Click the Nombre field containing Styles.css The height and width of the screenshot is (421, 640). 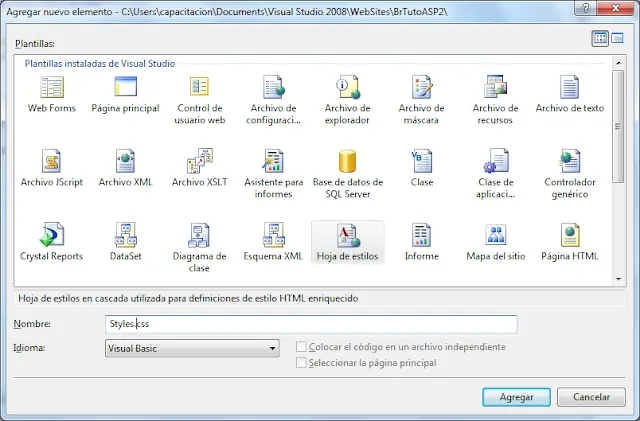click(x=311, y=324)
